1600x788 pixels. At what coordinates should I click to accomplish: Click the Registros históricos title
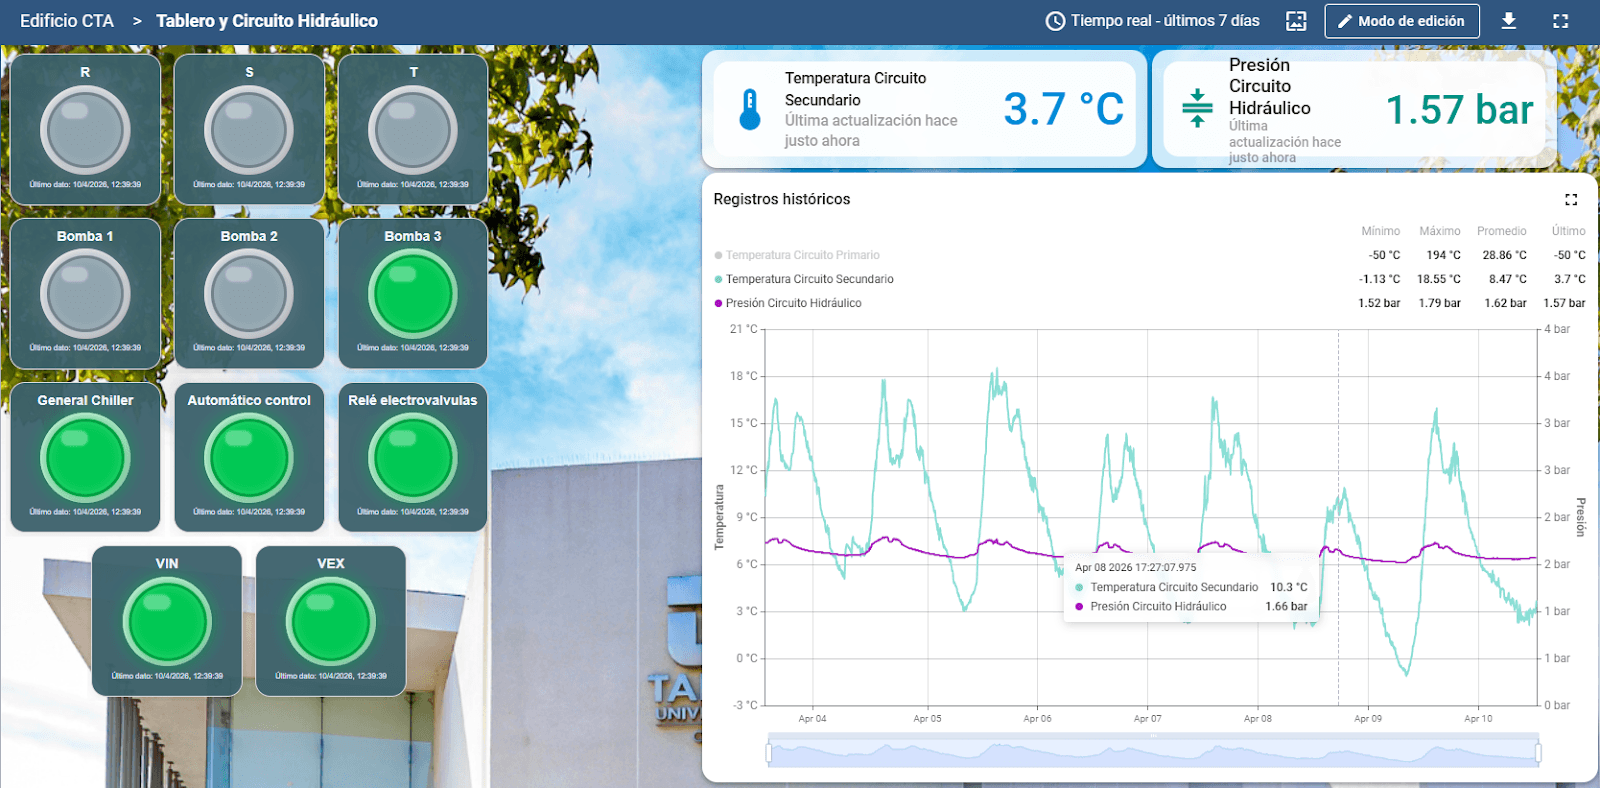782,199
